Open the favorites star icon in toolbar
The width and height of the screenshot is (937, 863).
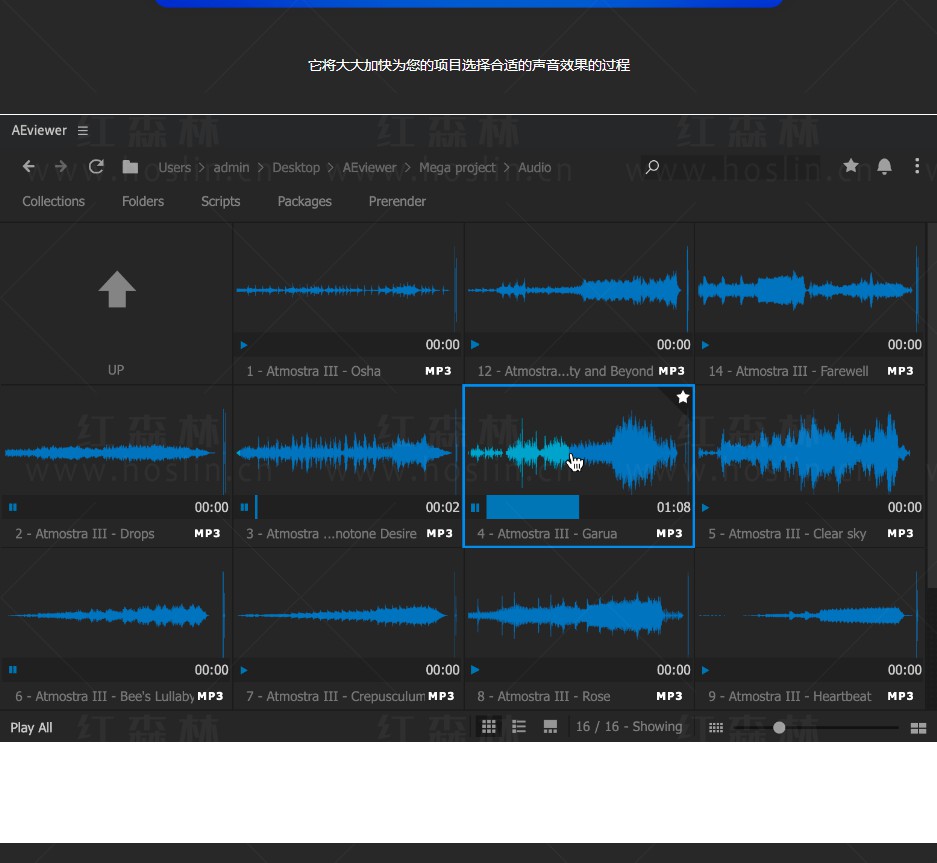851,166
